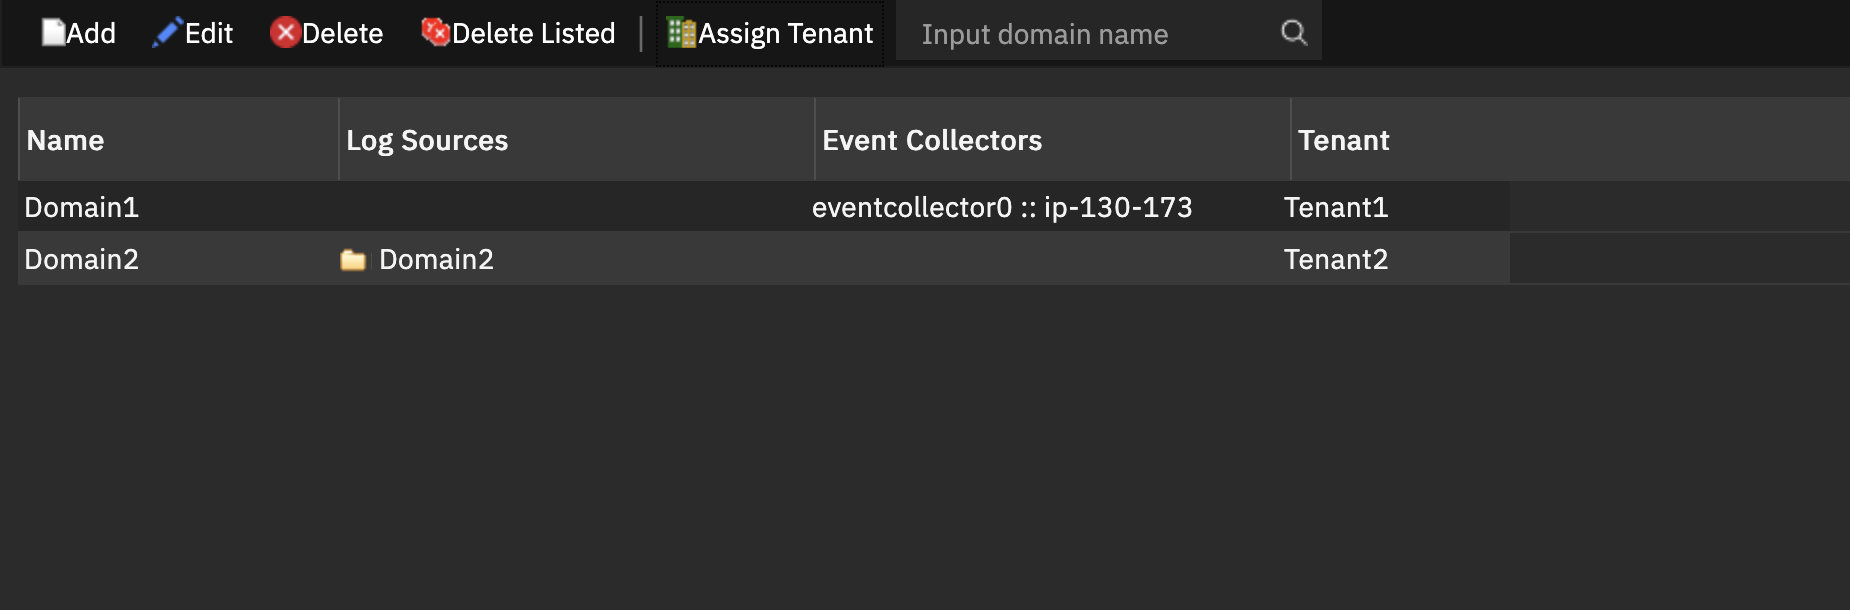Sort by the Tenant column header
The height and width of the screenshot is (610, 1850).
point(1344,140)
